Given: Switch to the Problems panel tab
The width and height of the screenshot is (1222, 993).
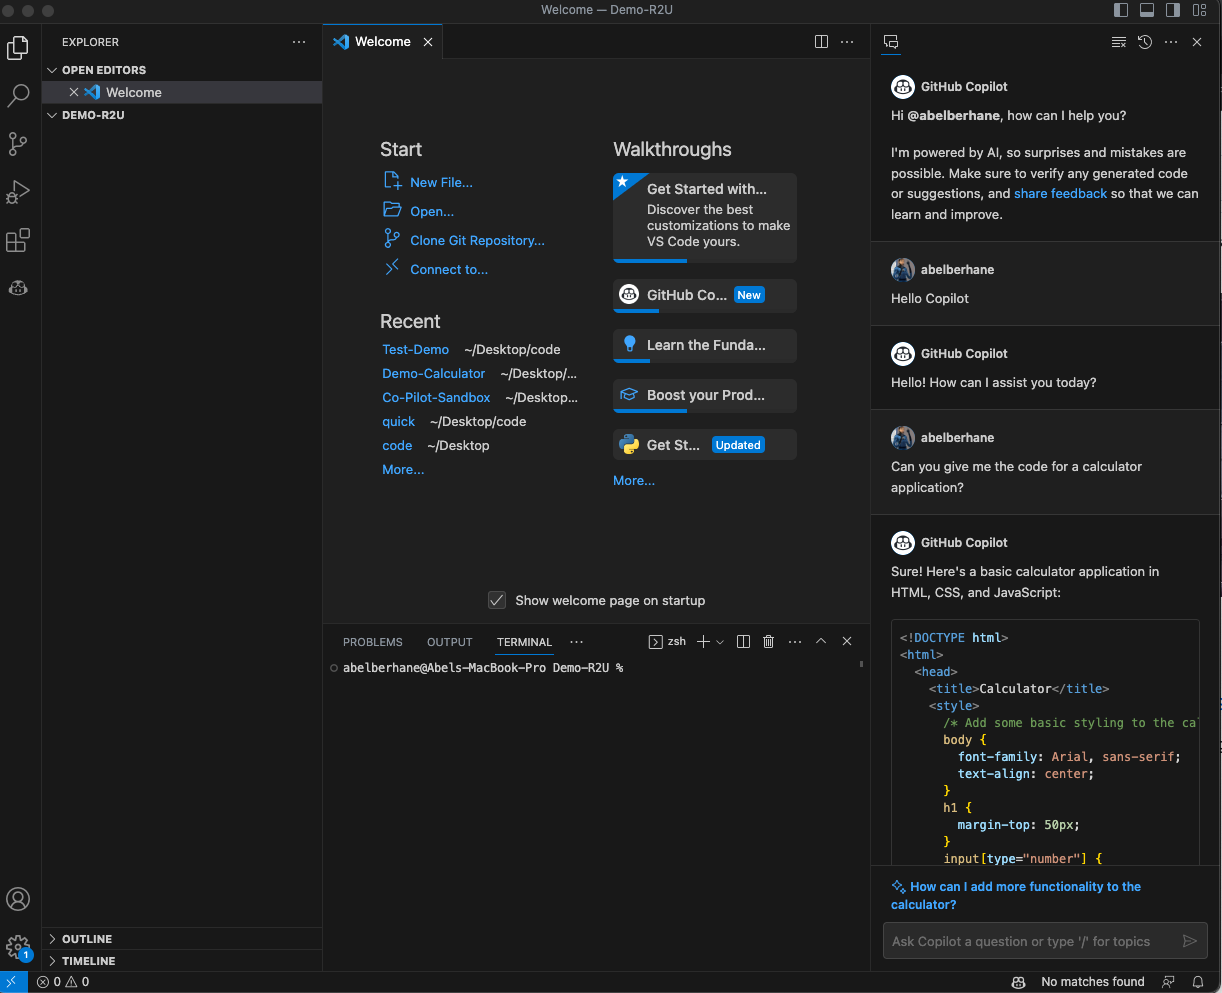Looking at the screenshot, I should click(x=373, y=642).
